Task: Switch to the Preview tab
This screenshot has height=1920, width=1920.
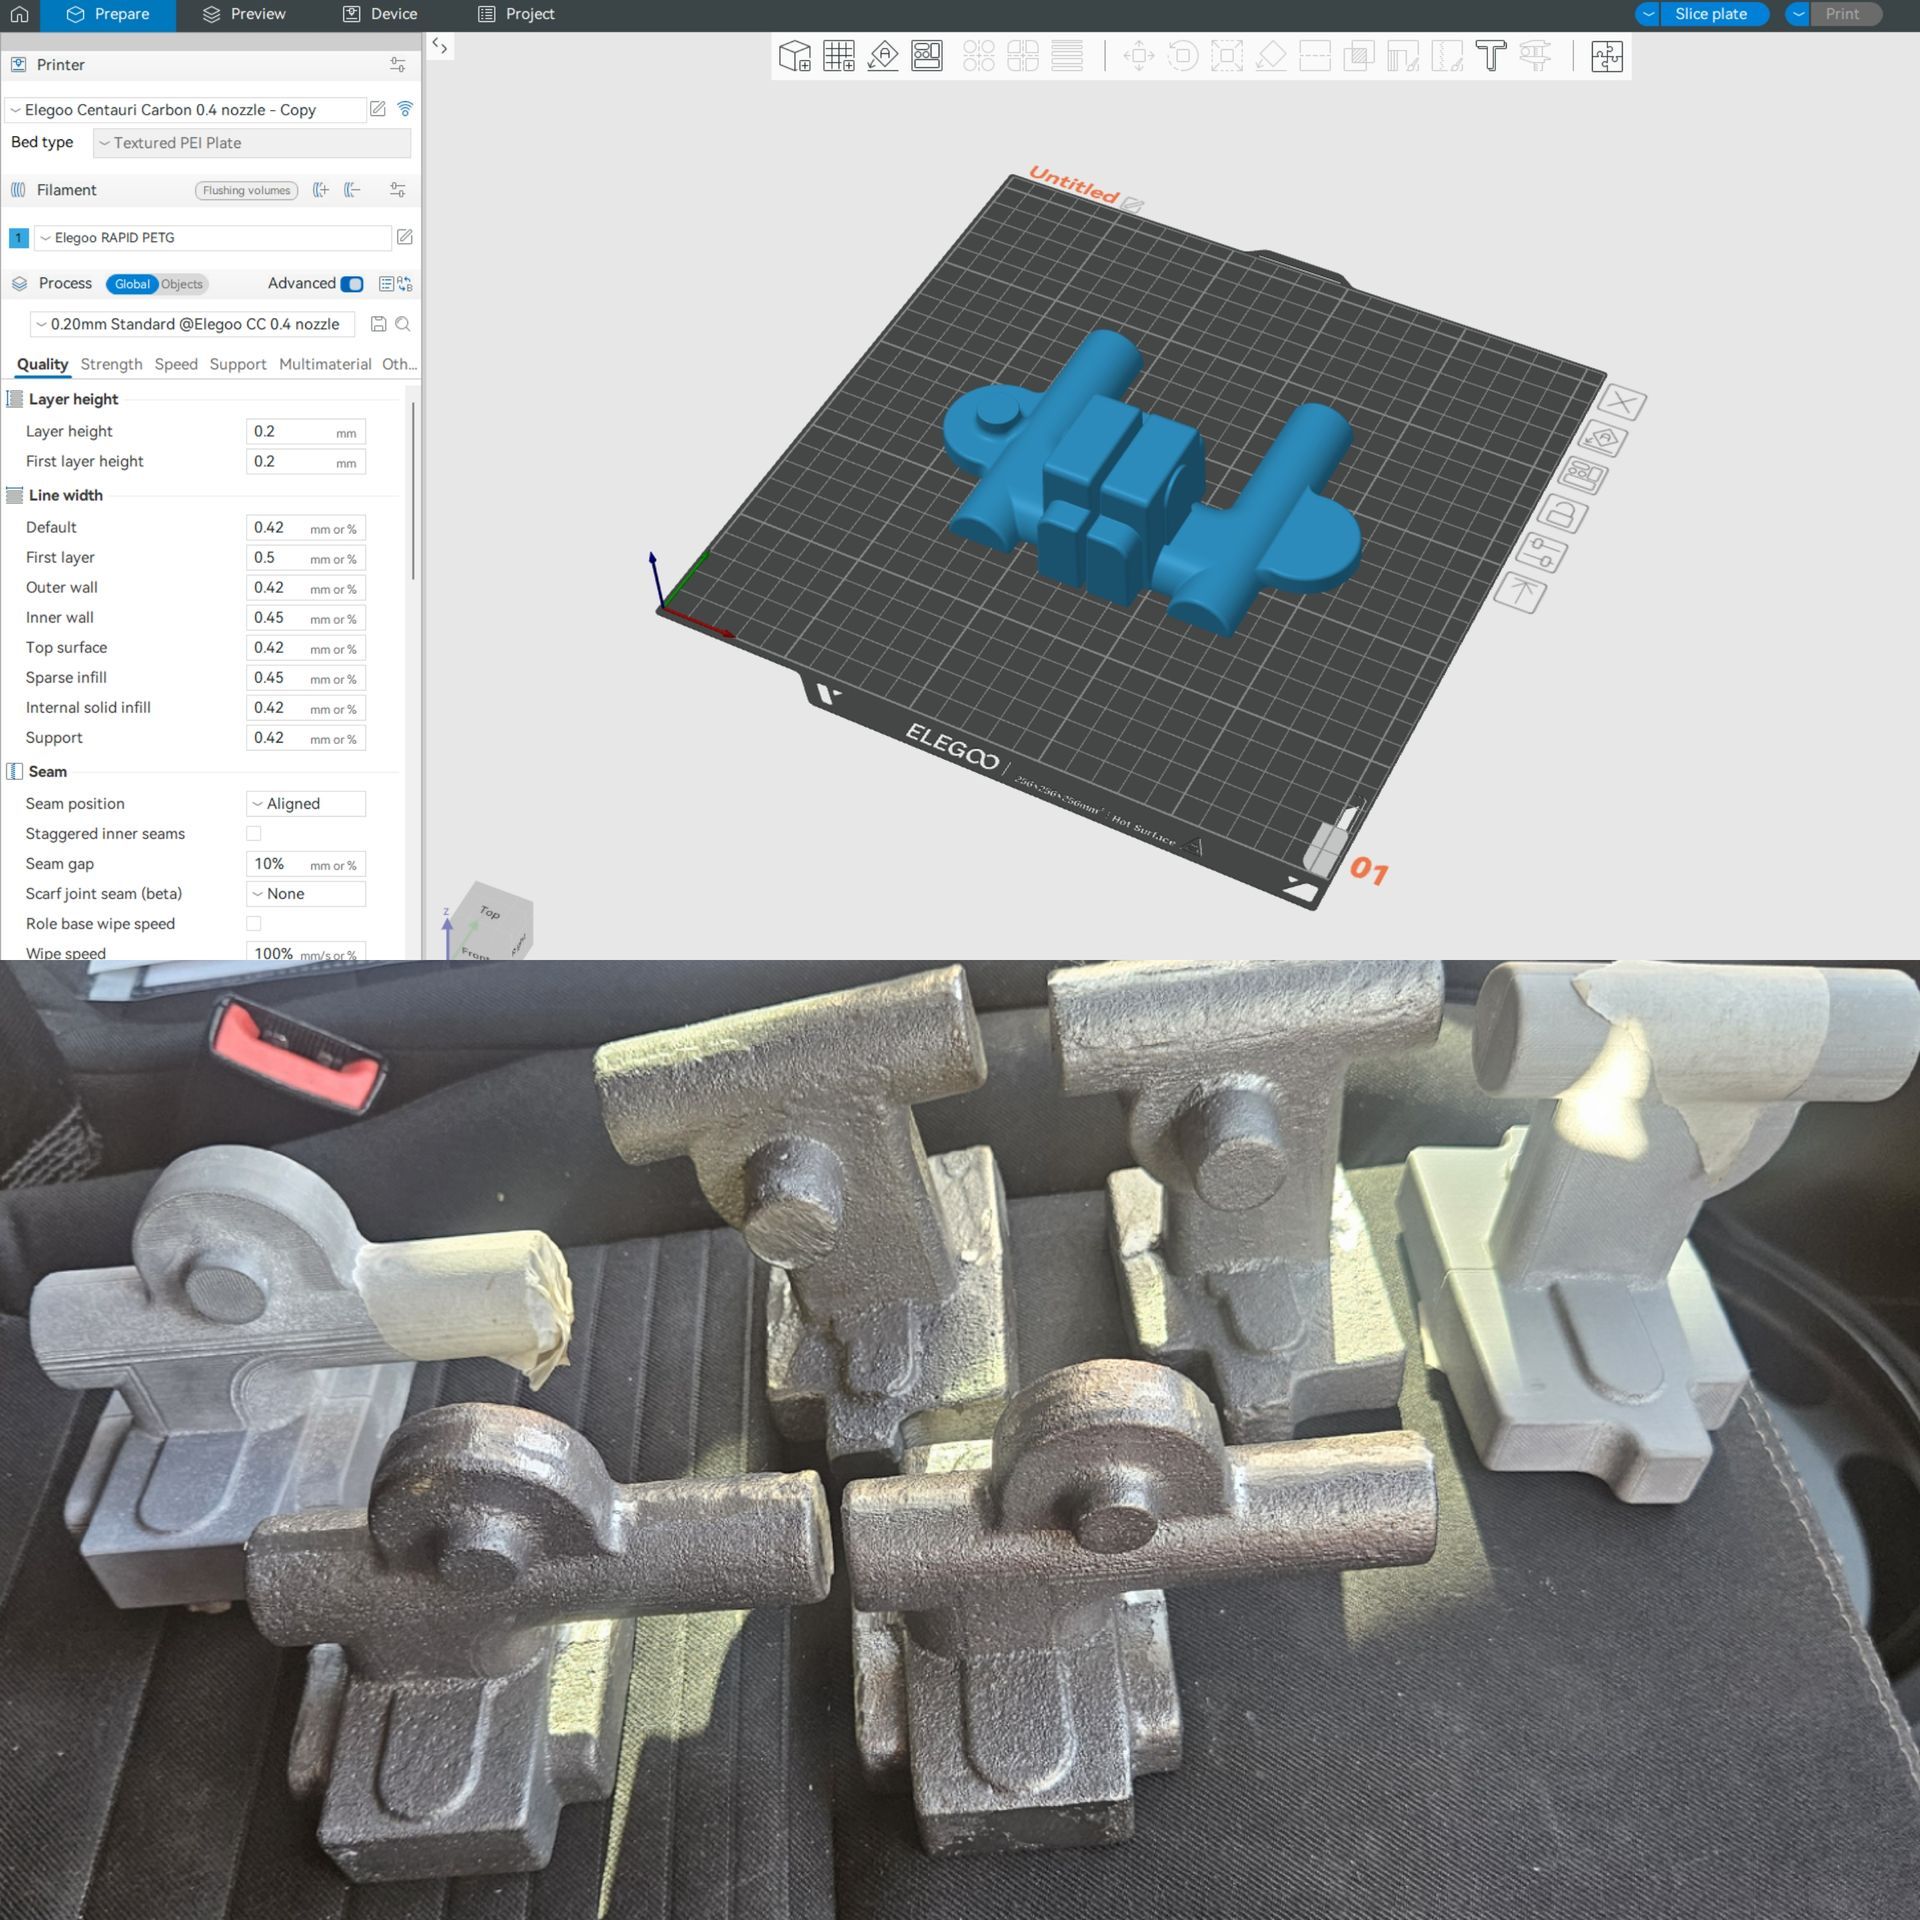Action: tap(243, 14)
